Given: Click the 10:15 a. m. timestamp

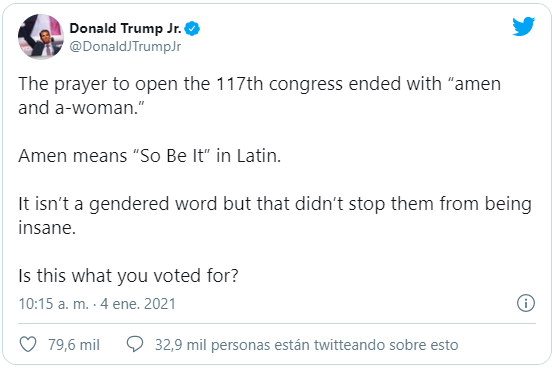Looking at the screenshot, I should click(x=54, y=304).
